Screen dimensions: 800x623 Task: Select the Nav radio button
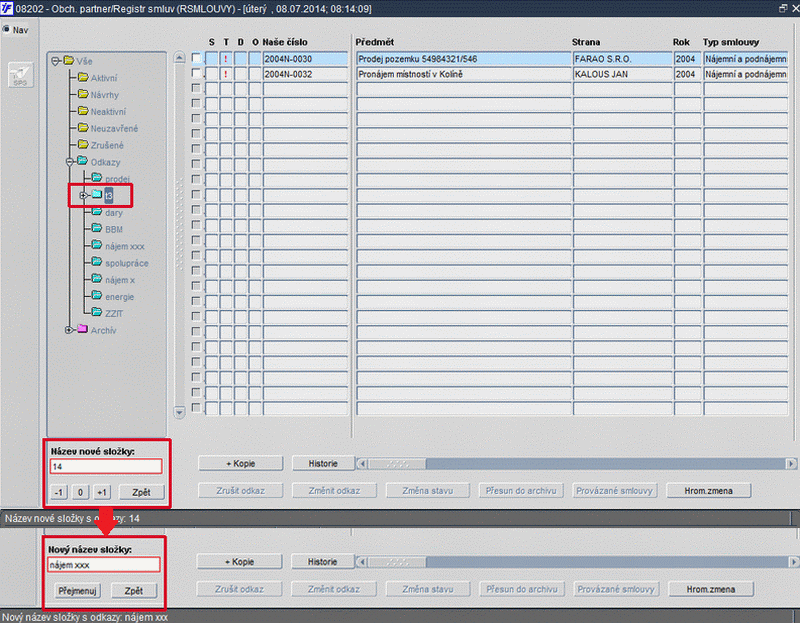tap(6, 29)
